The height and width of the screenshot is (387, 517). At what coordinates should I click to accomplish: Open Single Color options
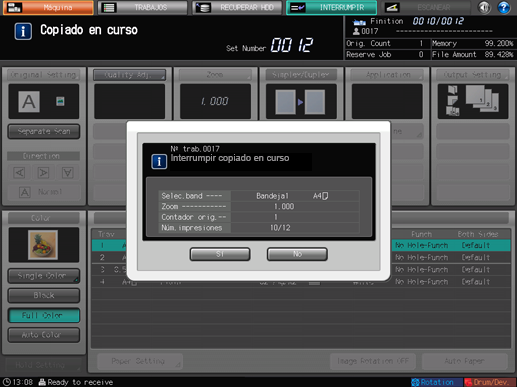[44, 276]
